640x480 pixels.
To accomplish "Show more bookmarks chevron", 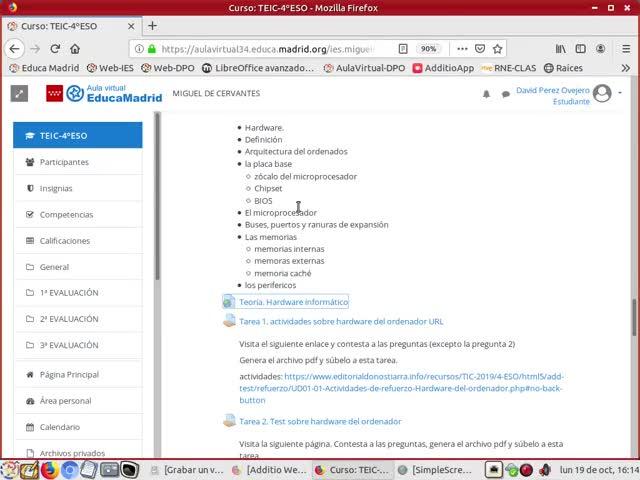I will 626,68.
